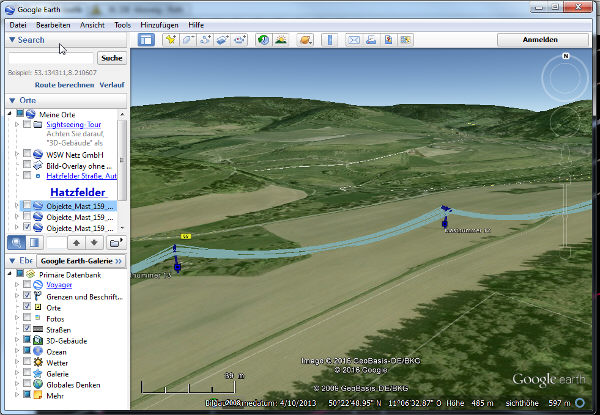
Task: Click in the search text field
Action: pyautogui.click(x=51, y=58)
